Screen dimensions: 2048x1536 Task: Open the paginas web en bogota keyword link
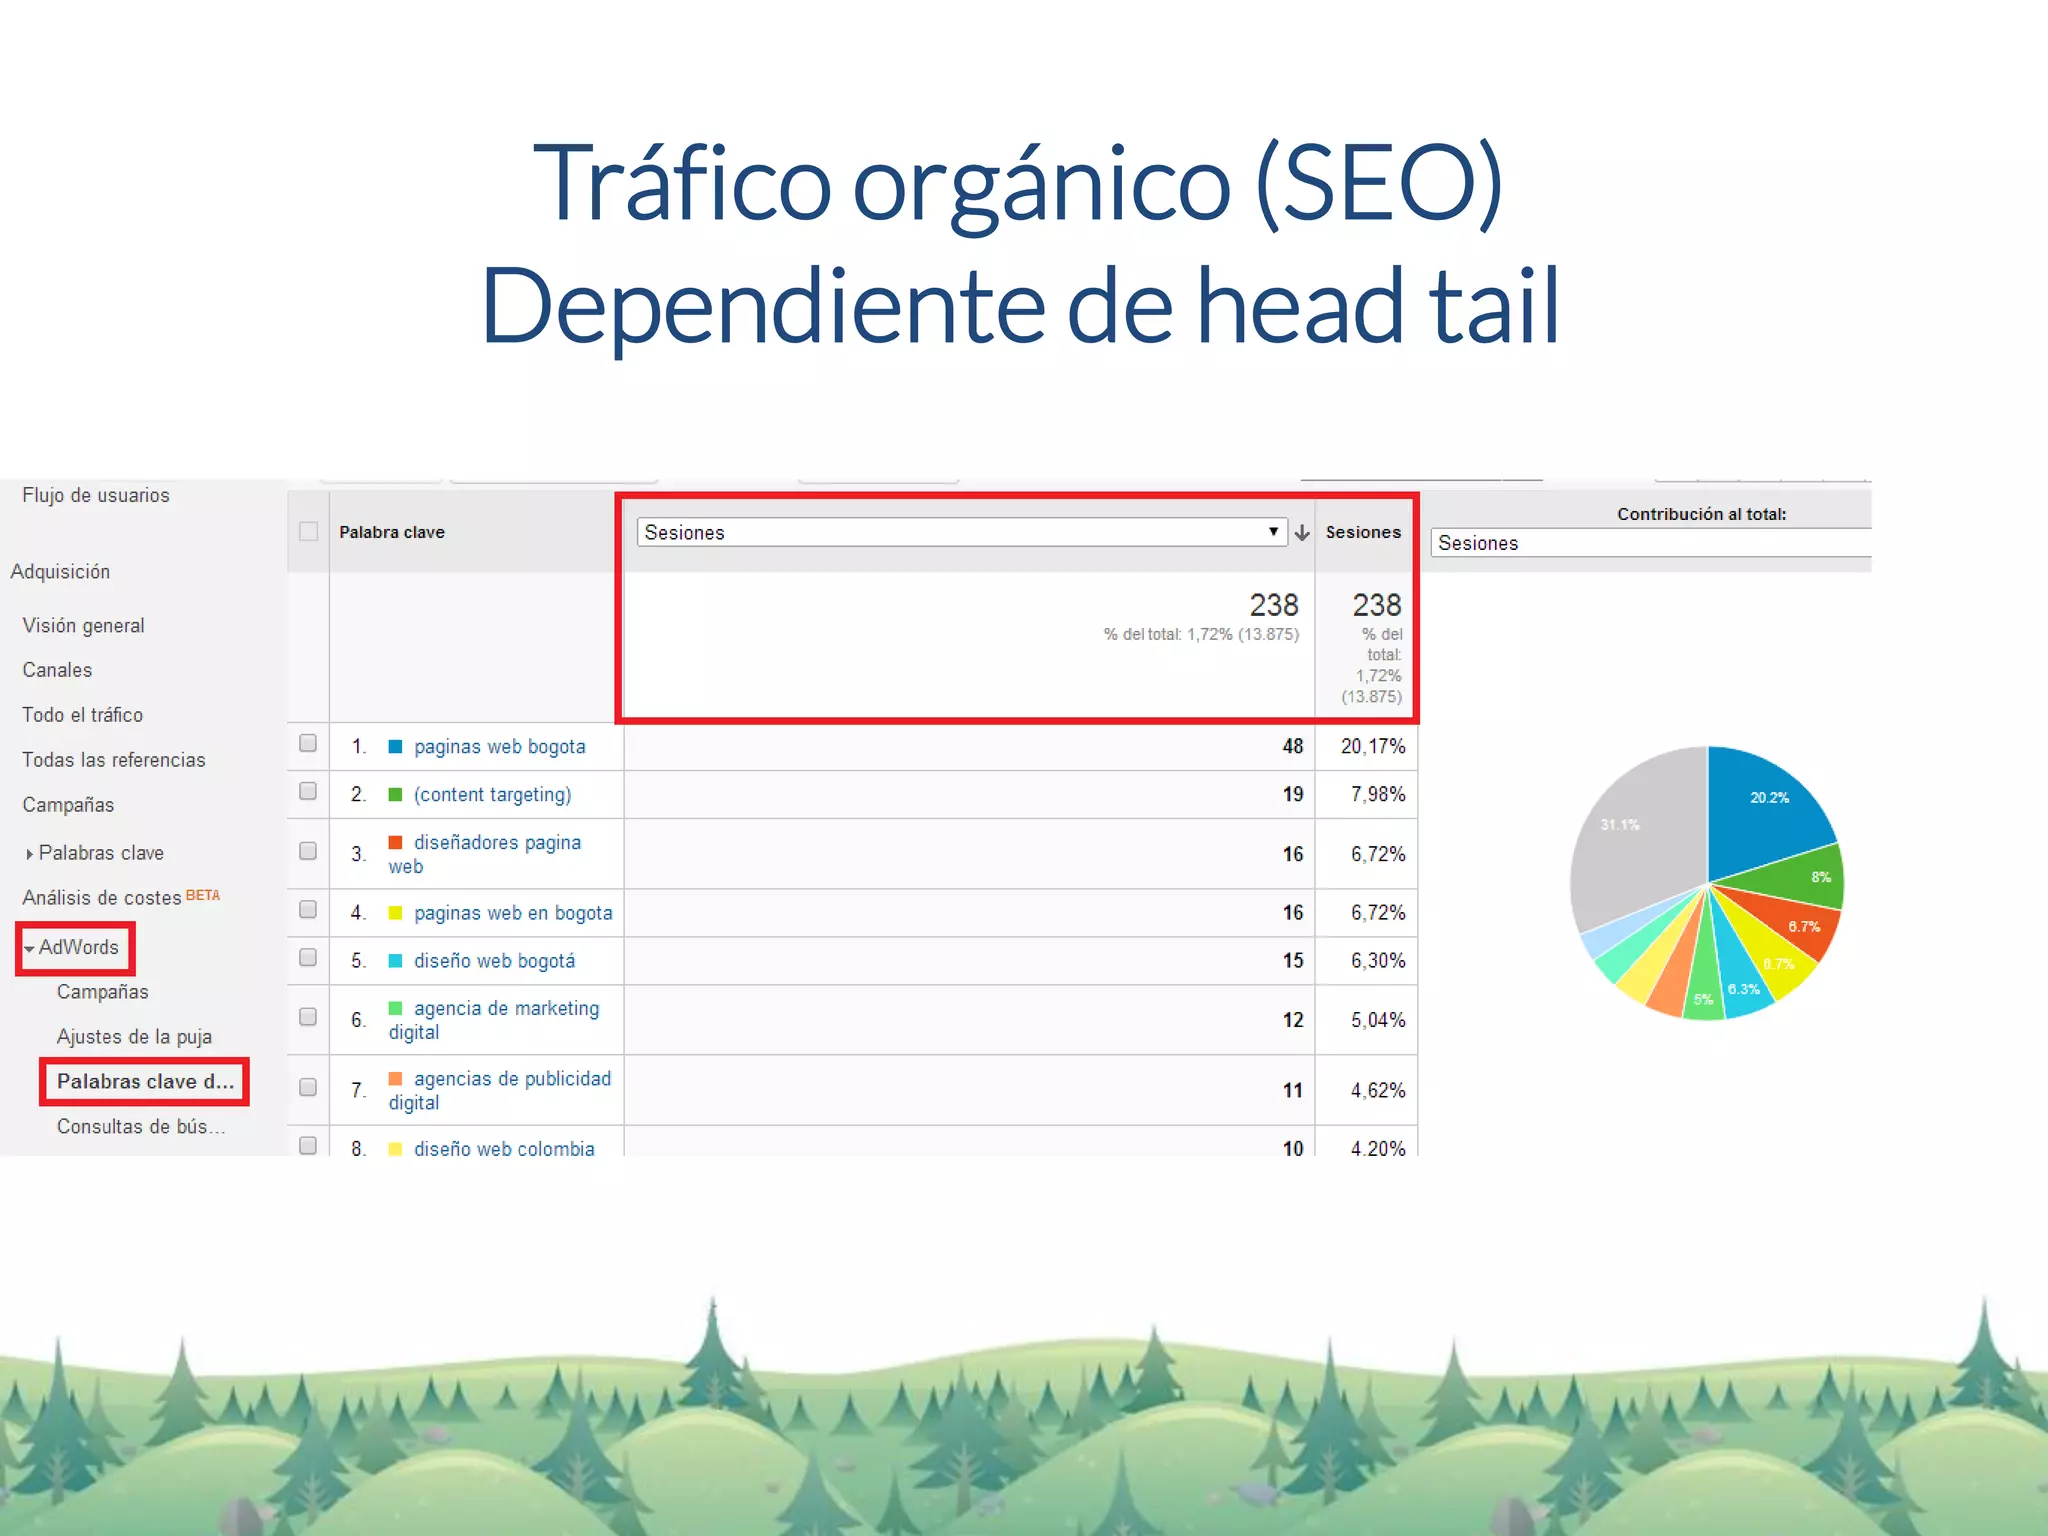click(x=513, y=913)
